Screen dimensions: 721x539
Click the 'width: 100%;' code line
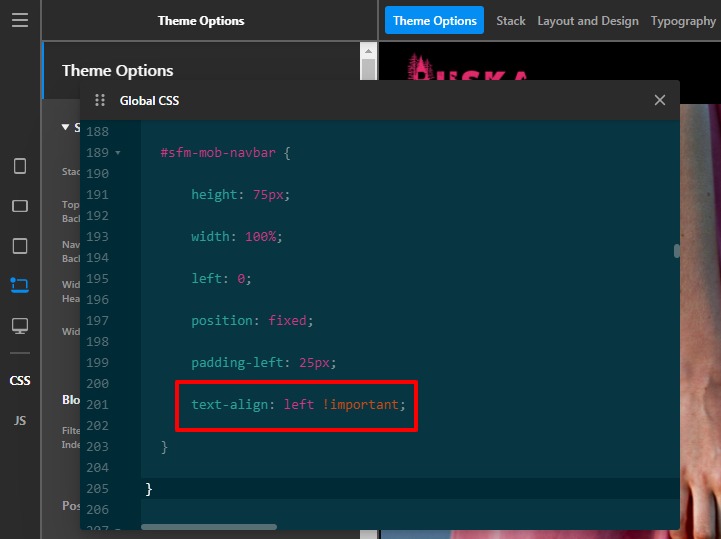[237, 236]
